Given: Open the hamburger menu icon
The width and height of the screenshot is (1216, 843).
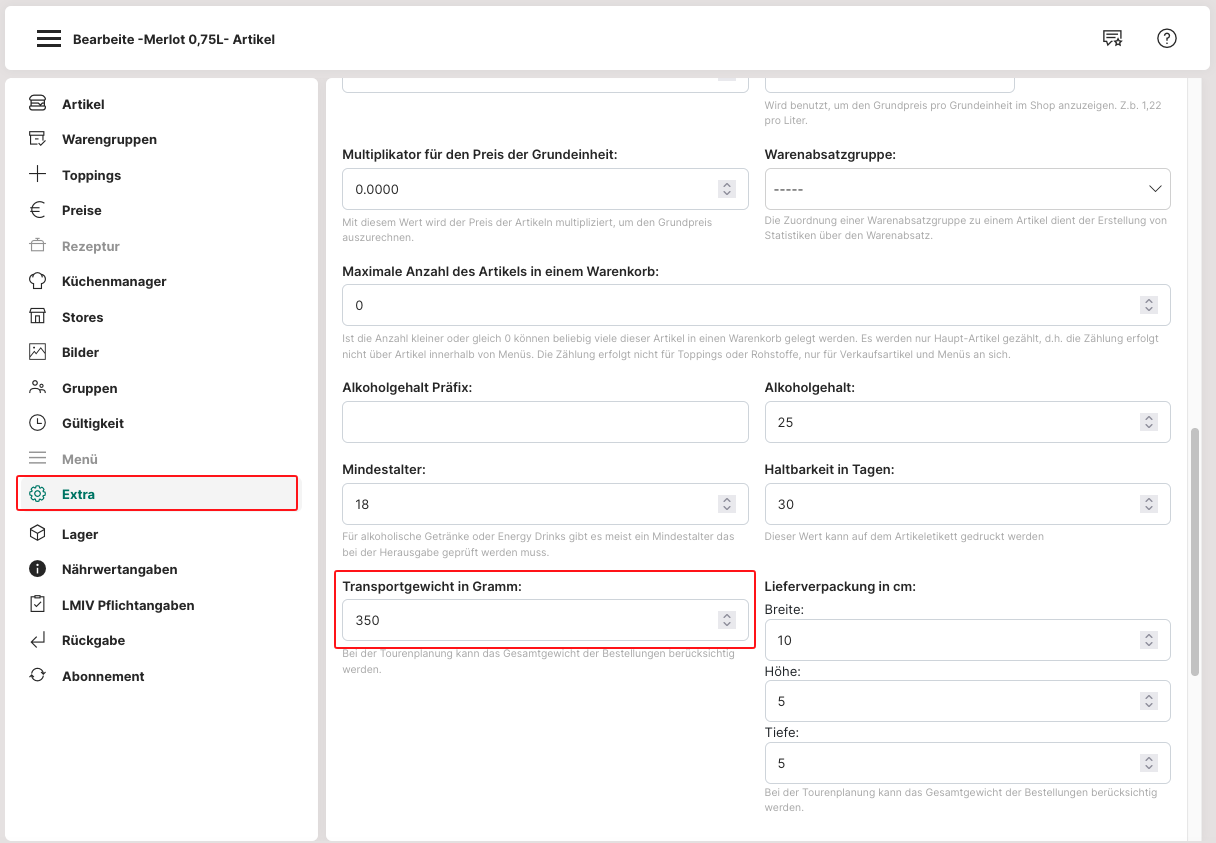Looking at the screenshot, I should (x=49, y=39).
